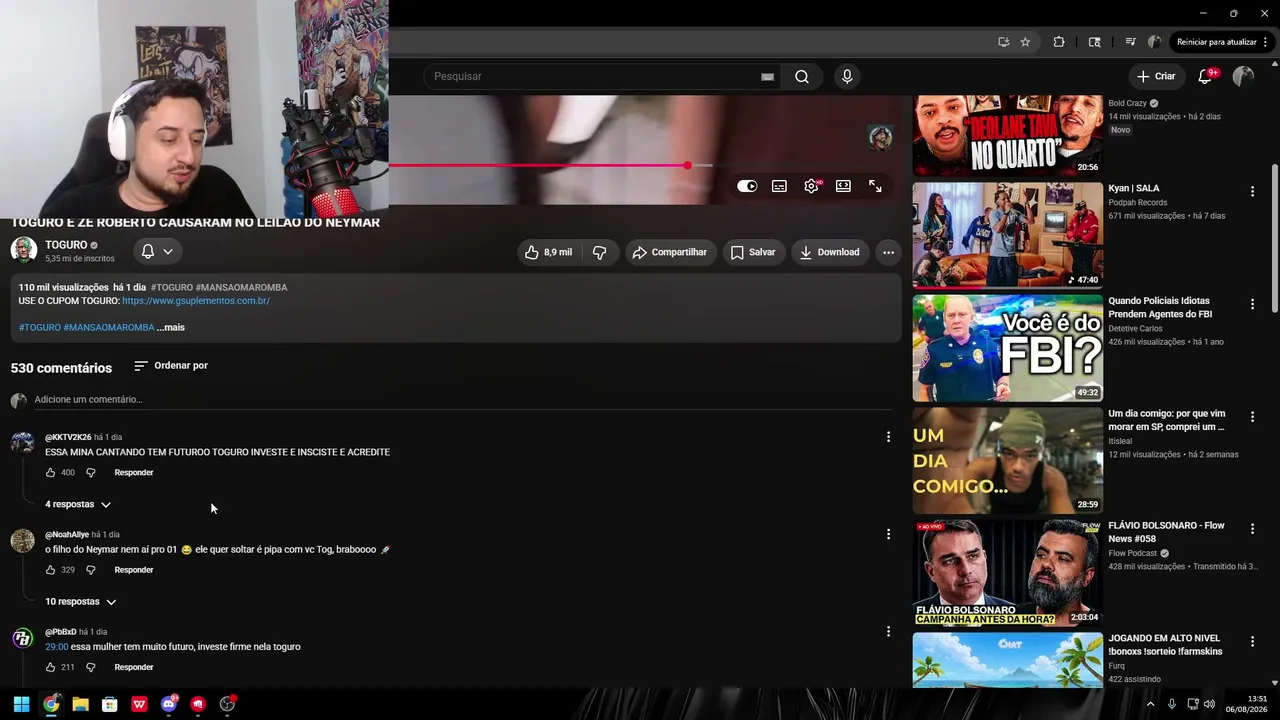The image size is (1280, 720).
Task: Like the video with 8,9 mil likes
Action: click(x=549, y=252)
